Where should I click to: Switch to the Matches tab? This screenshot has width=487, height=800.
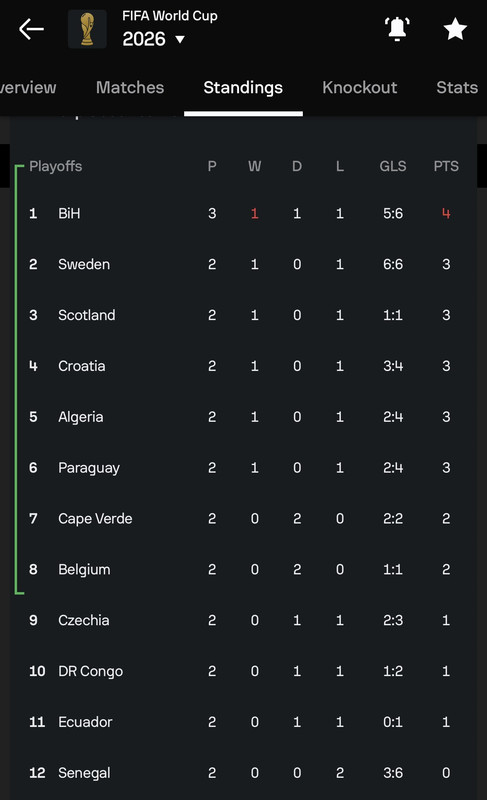tap(130, 87)
